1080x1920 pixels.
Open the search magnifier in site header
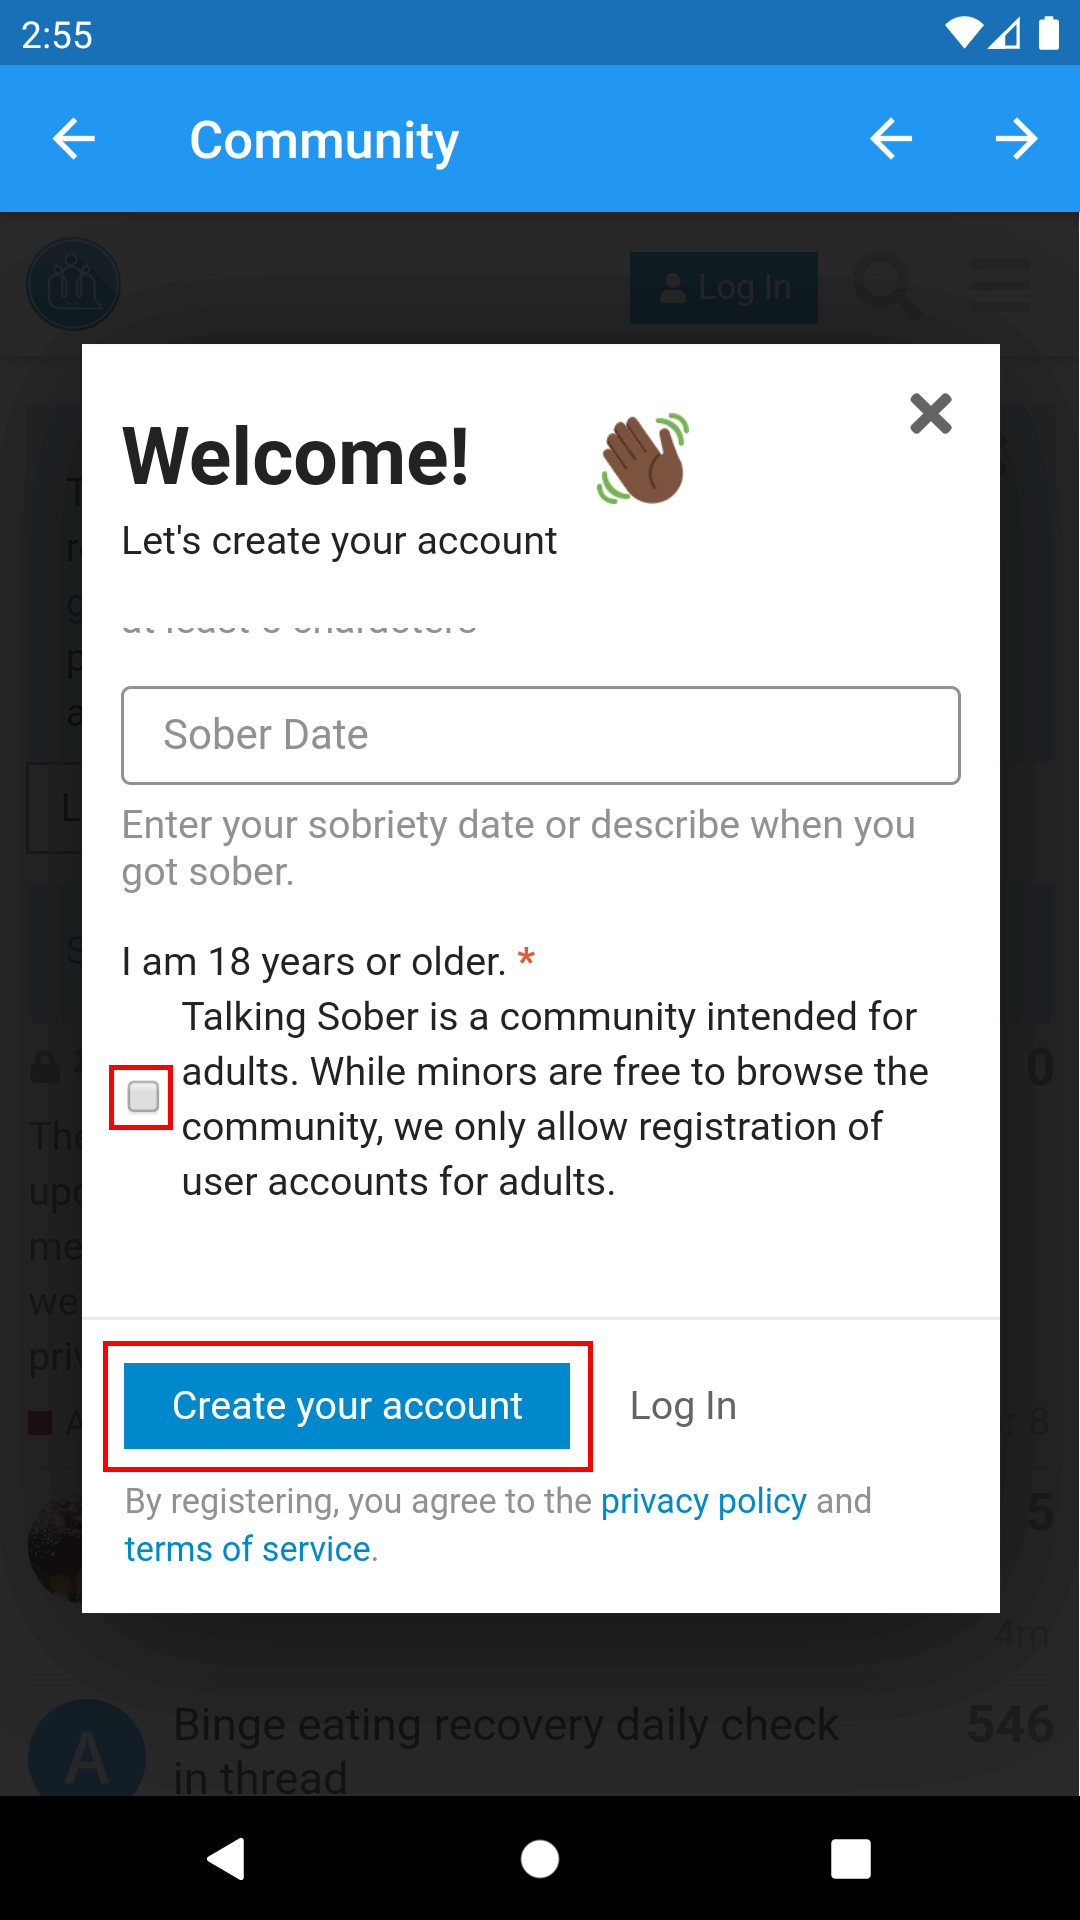point(886,285)
